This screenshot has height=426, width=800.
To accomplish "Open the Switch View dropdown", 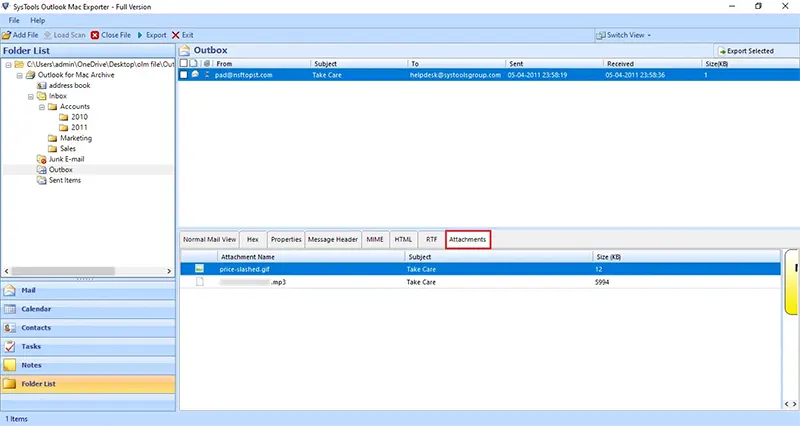I will click(x=623, y=35).
